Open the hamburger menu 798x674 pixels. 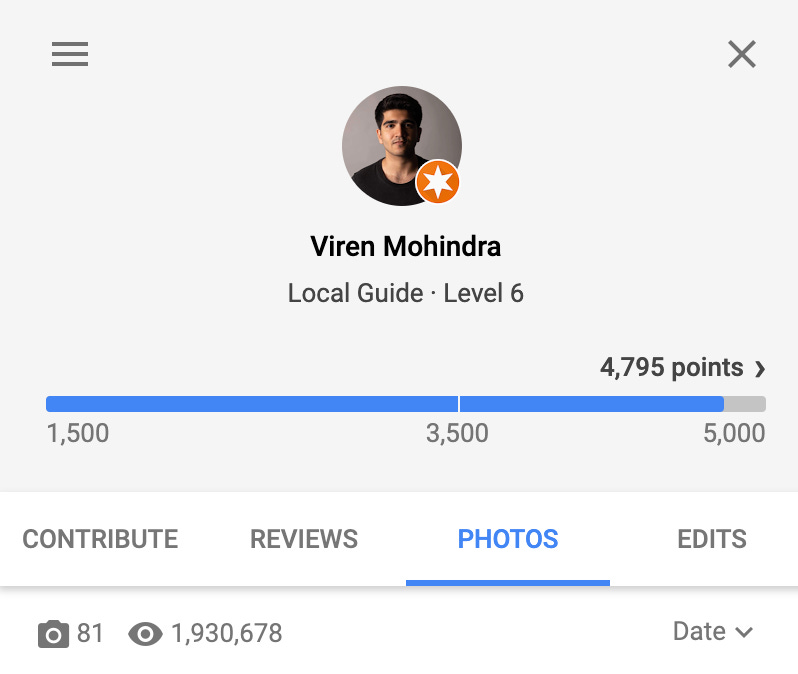70,54
